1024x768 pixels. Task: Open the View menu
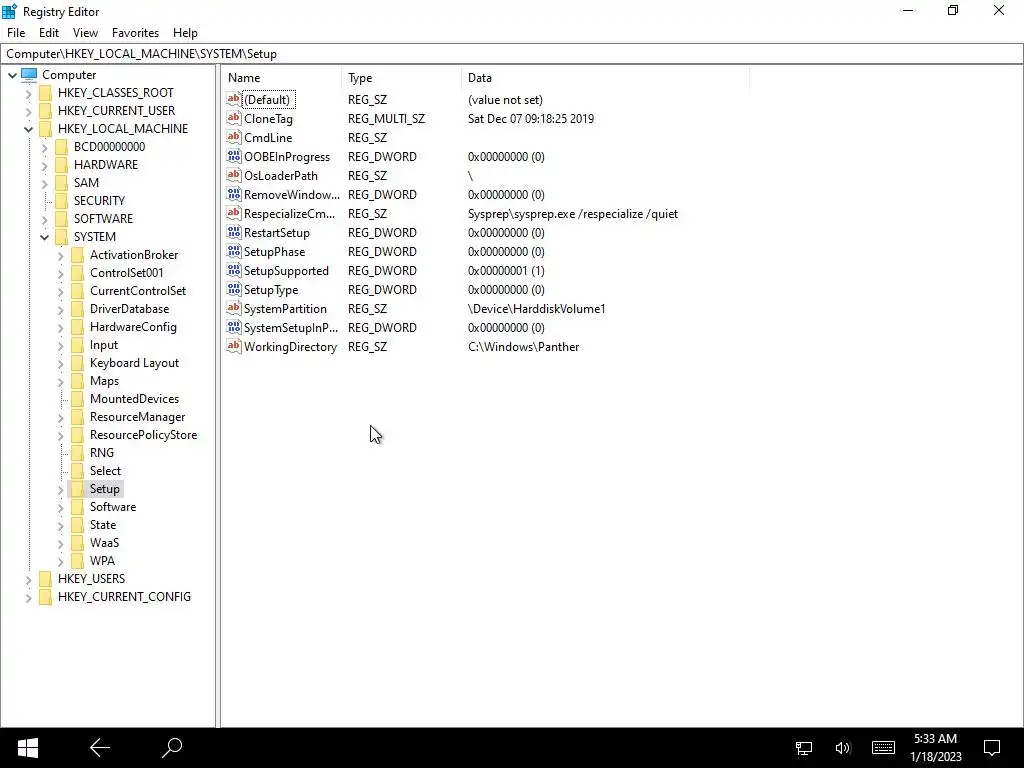coord(86,33)
